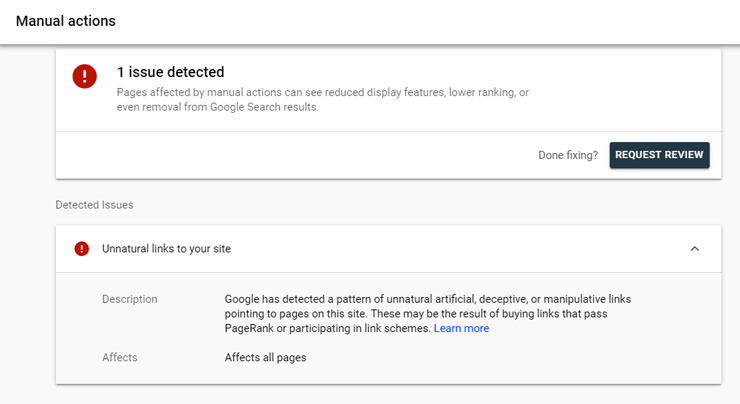The image size is (740, 404).
Task: Click the Done fixing? prompt text
Action: point(567,155)
